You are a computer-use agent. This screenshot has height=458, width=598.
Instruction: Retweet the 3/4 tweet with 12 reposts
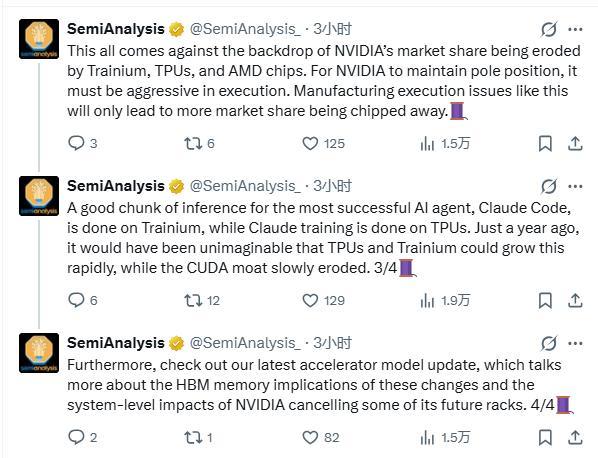point(202,301)
